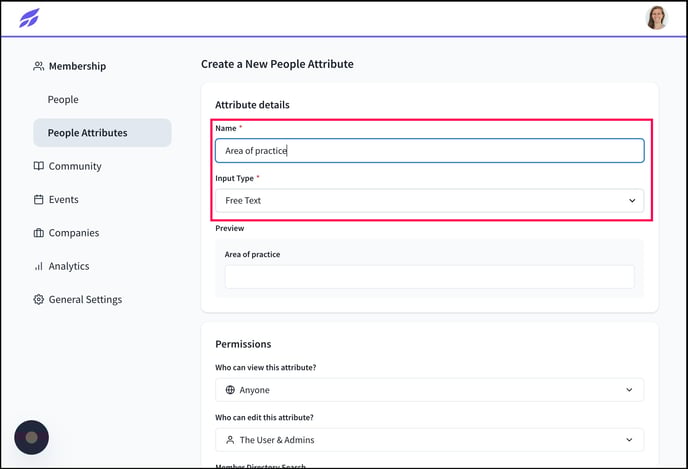
Task: Click the preview Area of practice field
Action: [x=430, y=277]
